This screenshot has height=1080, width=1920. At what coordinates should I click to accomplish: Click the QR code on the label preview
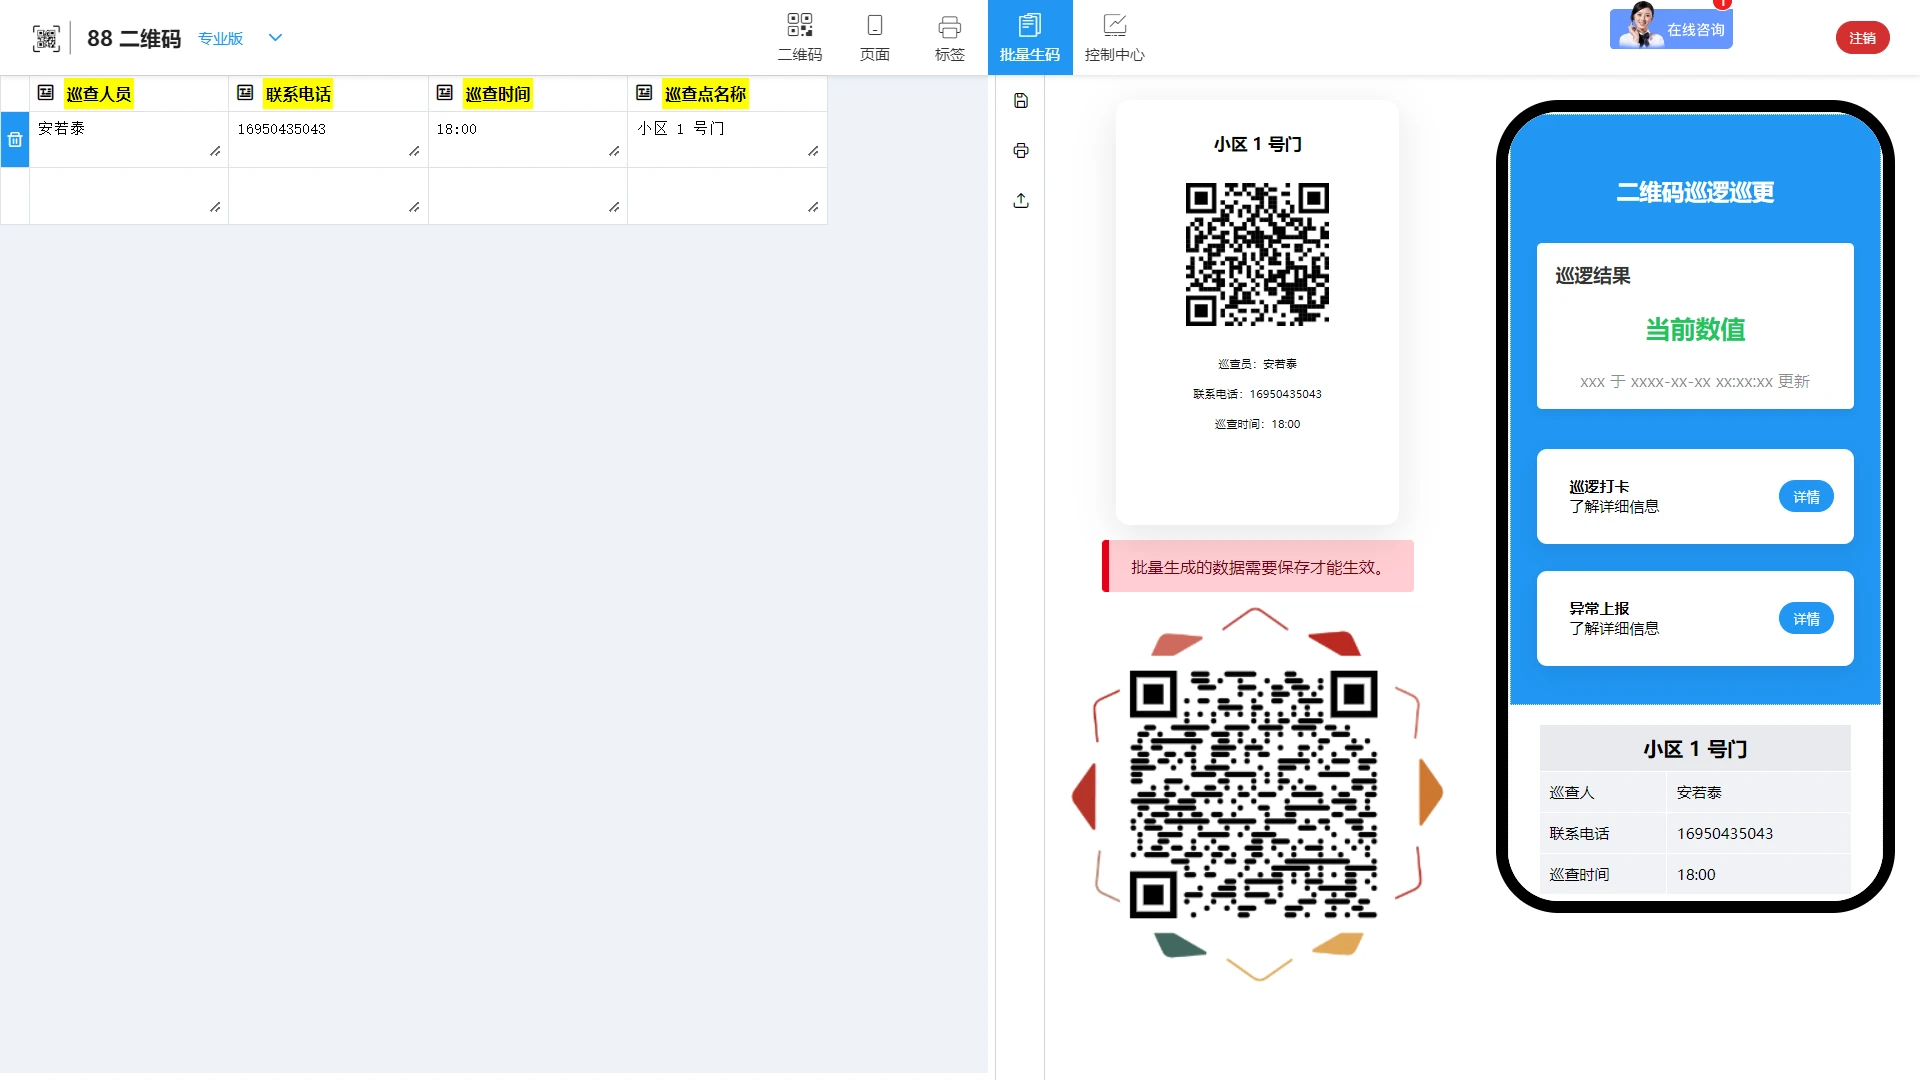click(1257, 254)
